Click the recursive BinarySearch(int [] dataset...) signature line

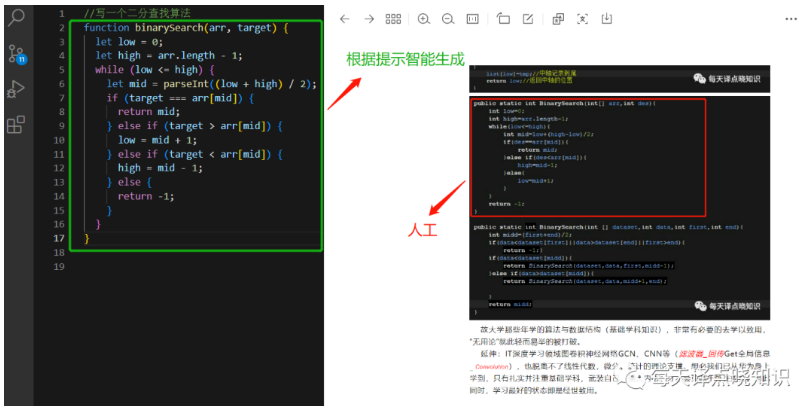(x=608, y=227)
